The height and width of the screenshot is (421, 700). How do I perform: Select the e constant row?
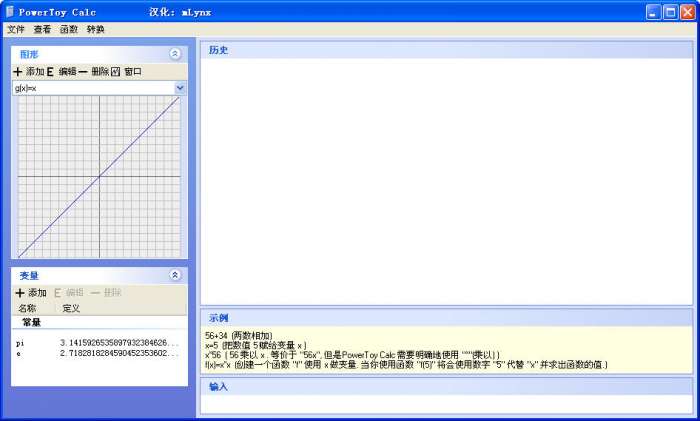(99, 353)
